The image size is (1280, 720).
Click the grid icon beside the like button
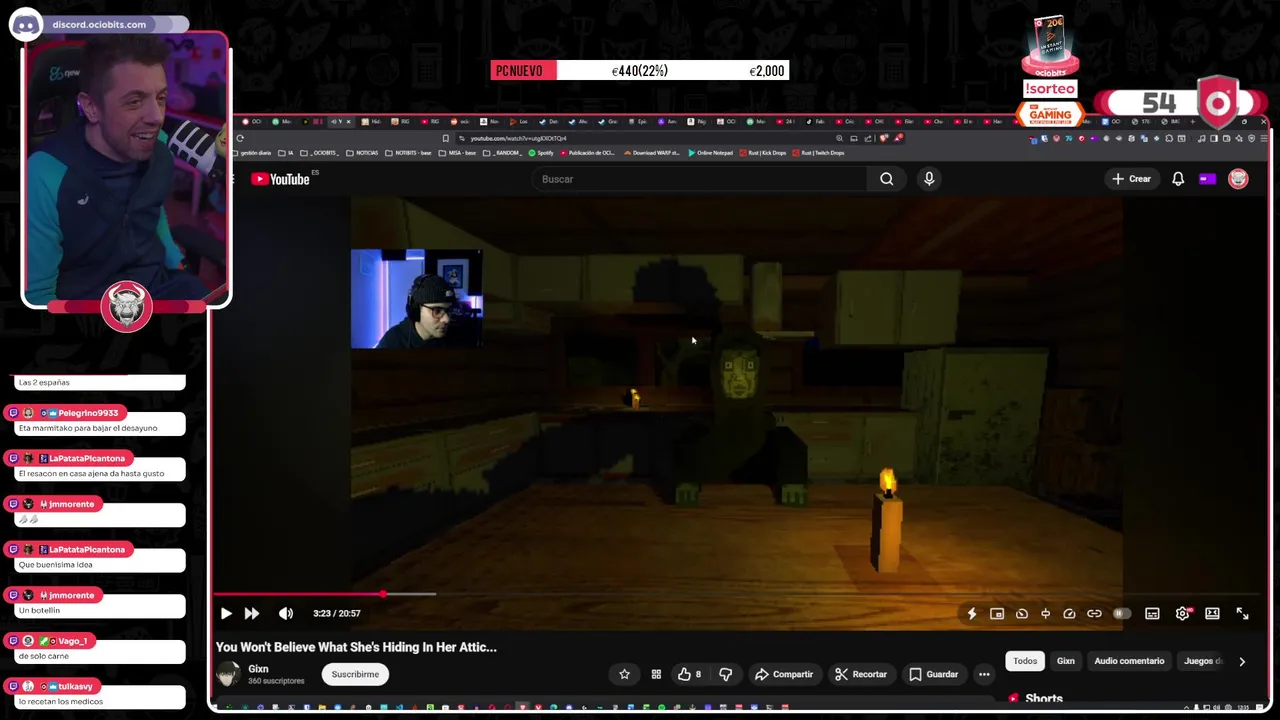[x=656, y=674]
